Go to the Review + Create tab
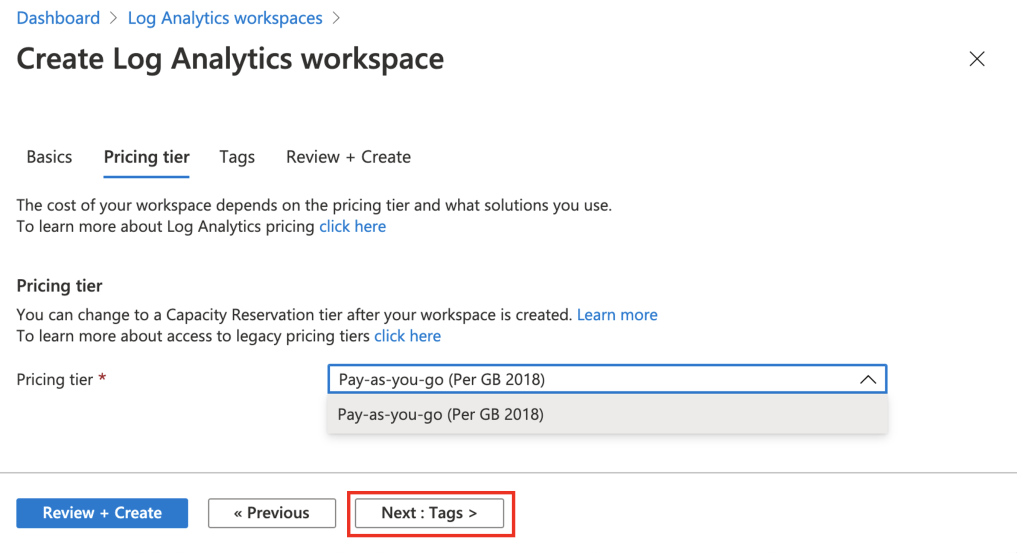Image resolution: width=1023 pixels, height=558 pixels. click(x=348, y=157)
